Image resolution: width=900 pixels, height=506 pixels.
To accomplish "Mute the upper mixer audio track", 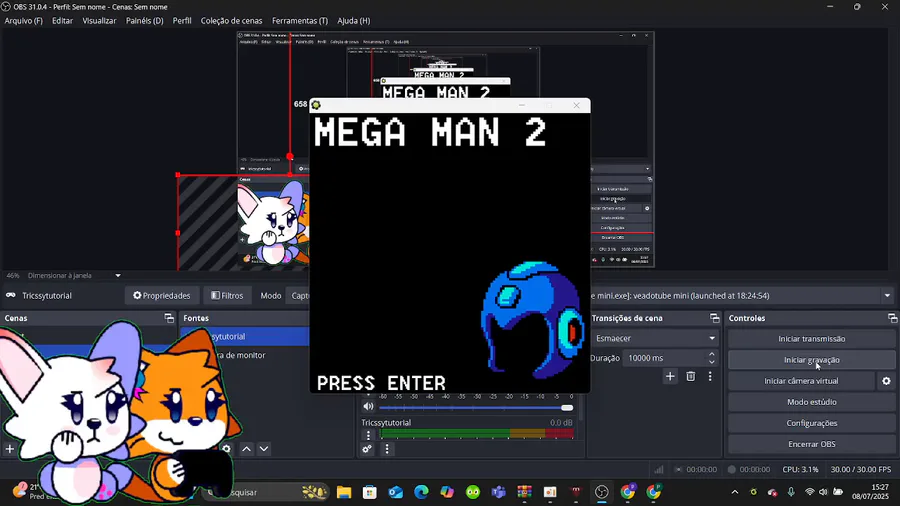I will pyautogui.click(x=368, y=407).
